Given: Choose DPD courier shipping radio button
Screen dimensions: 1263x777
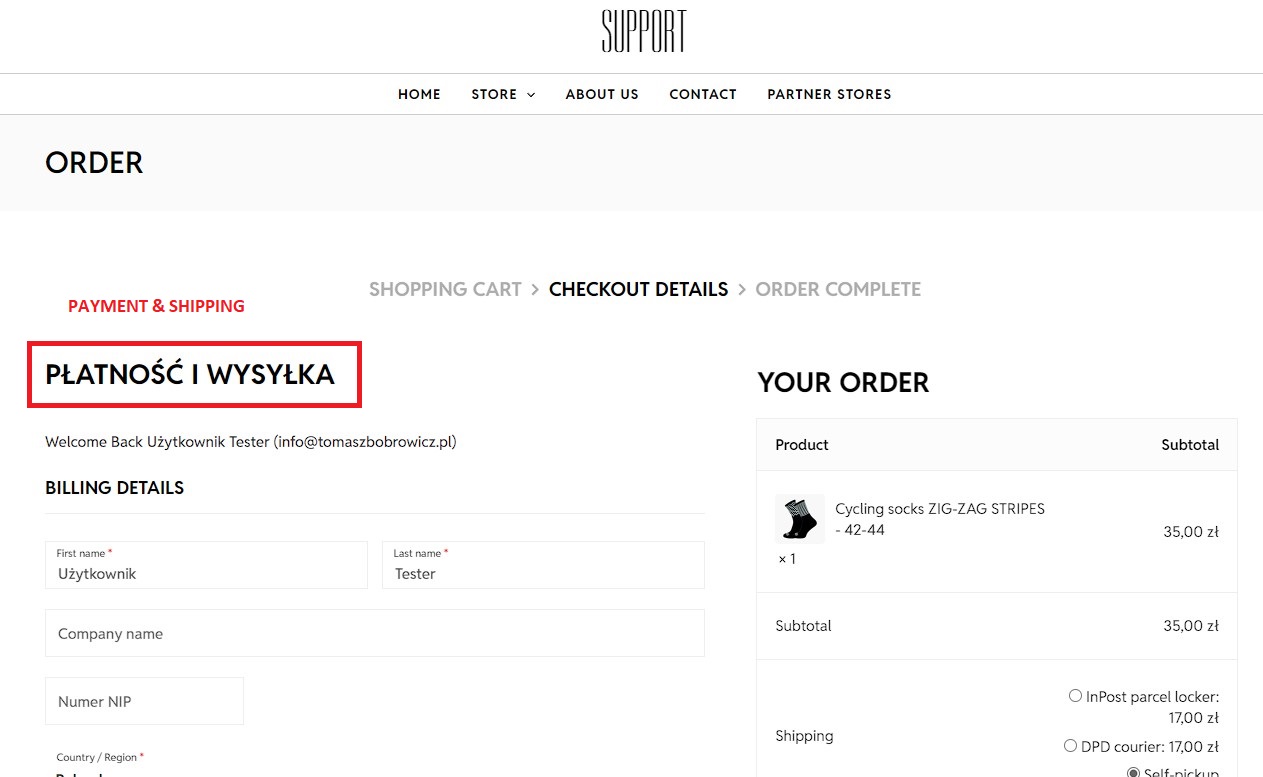Looking at the screenshot, I should point(1070,746).
